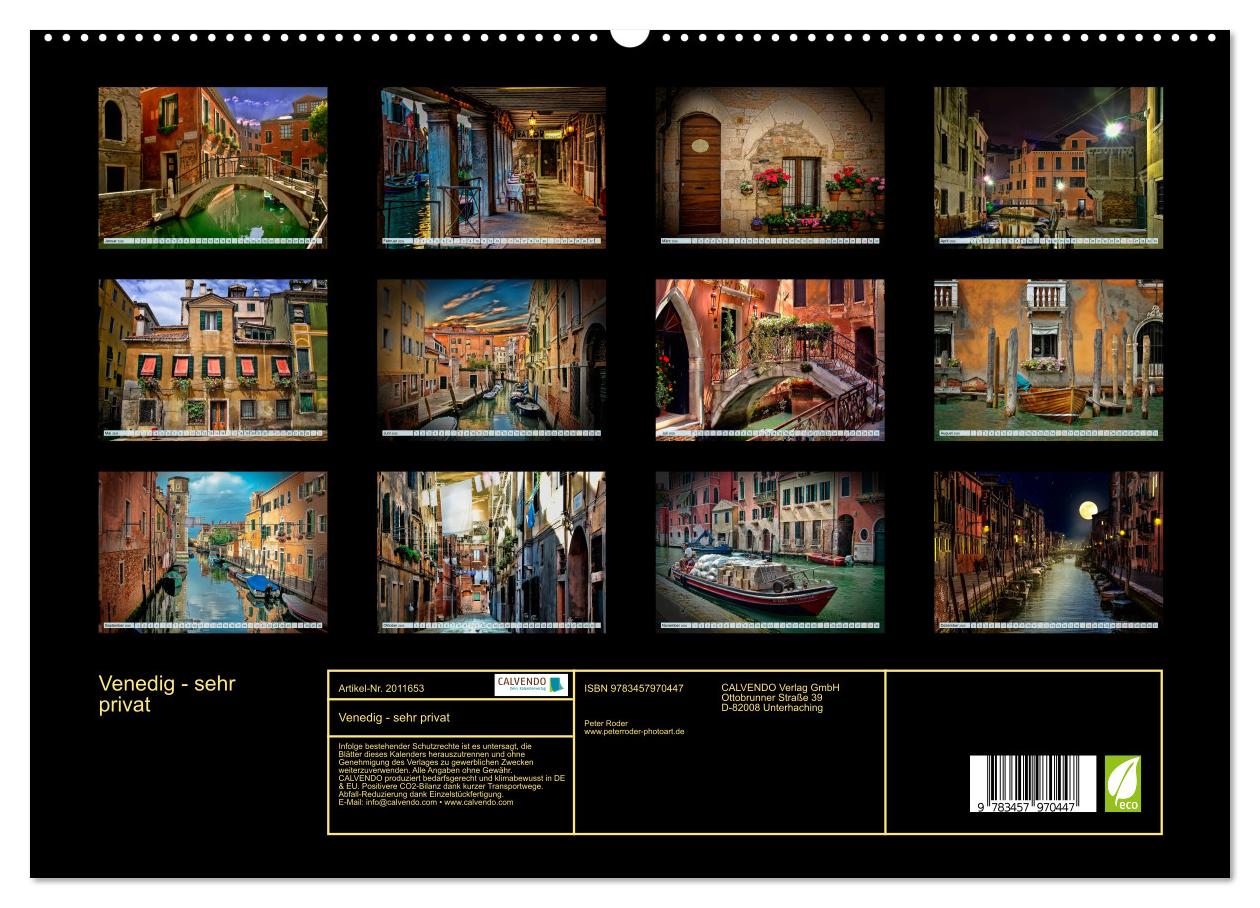Screen dimensions: 1260x908
Task: Click the December date strip under moonlit canal
Action: (x=1048, y=627)
